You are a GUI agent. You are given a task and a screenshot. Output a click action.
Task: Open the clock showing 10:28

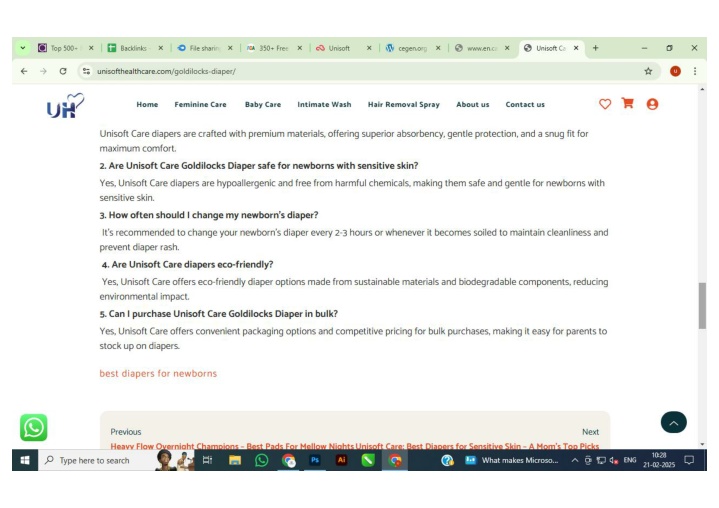(x=658, y=460)
